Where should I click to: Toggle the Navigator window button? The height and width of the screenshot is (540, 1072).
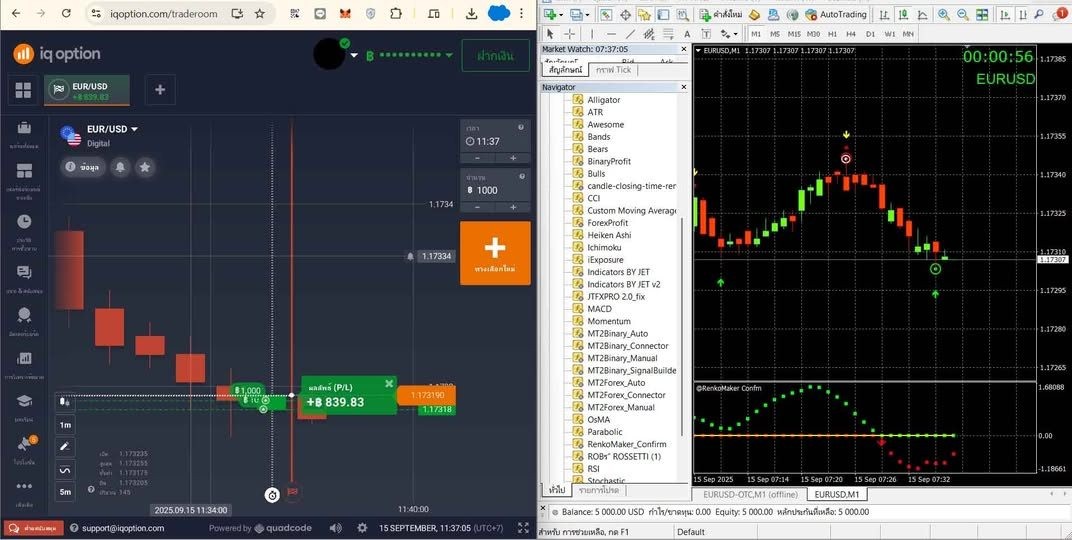coord(644,14)
